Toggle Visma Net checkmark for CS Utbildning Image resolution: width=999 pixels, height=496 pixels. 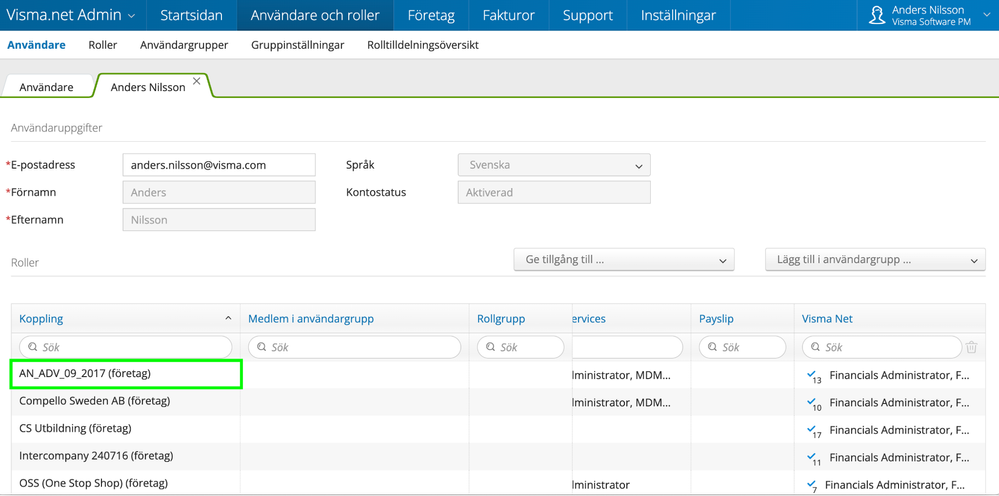pos(812,429)
